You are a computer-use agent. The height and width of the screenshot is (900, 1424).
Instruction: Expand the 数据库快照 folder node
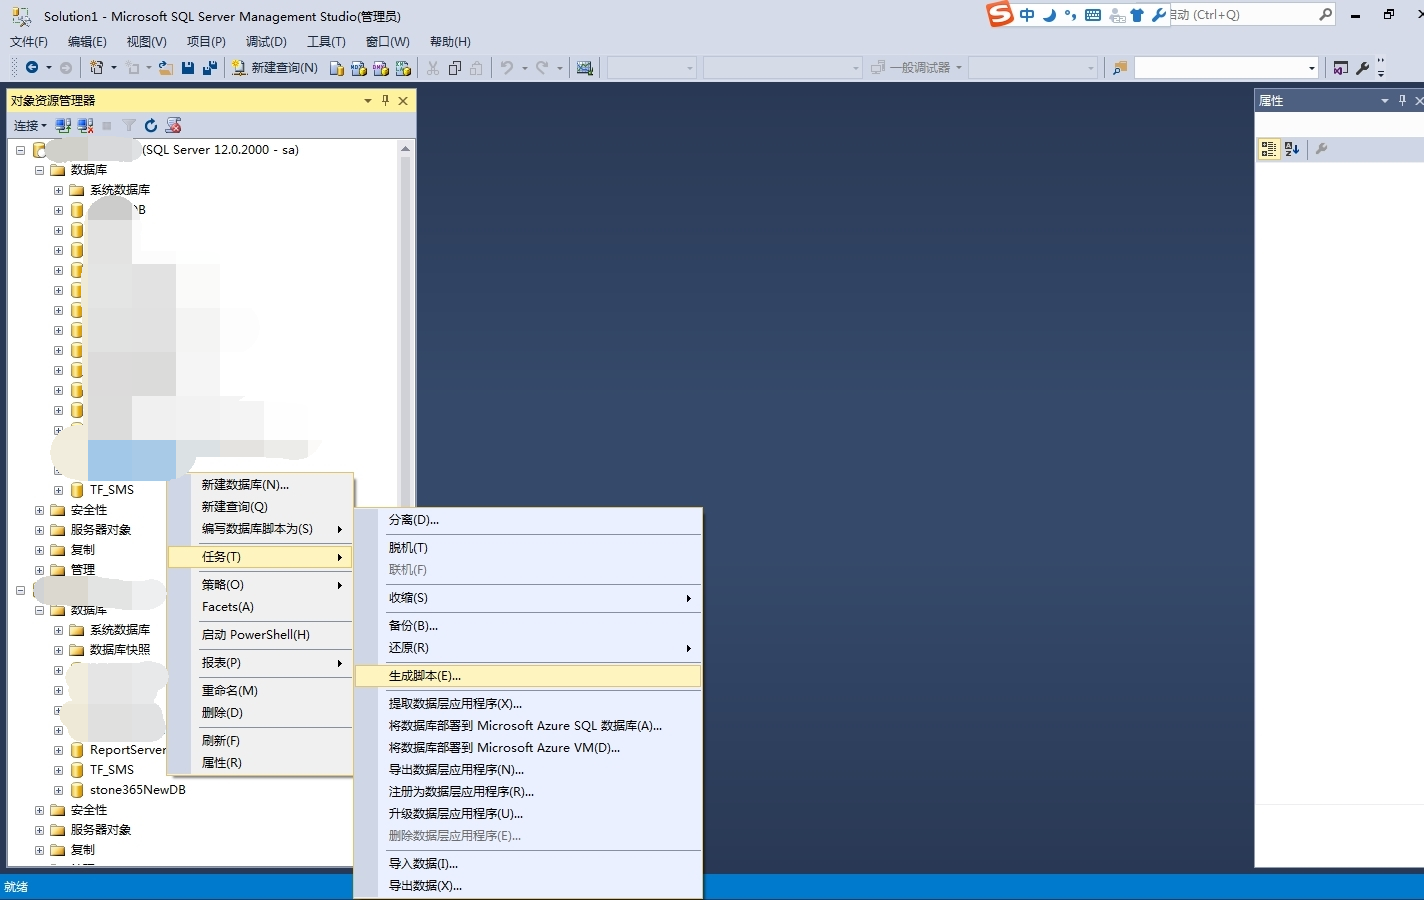58,650
